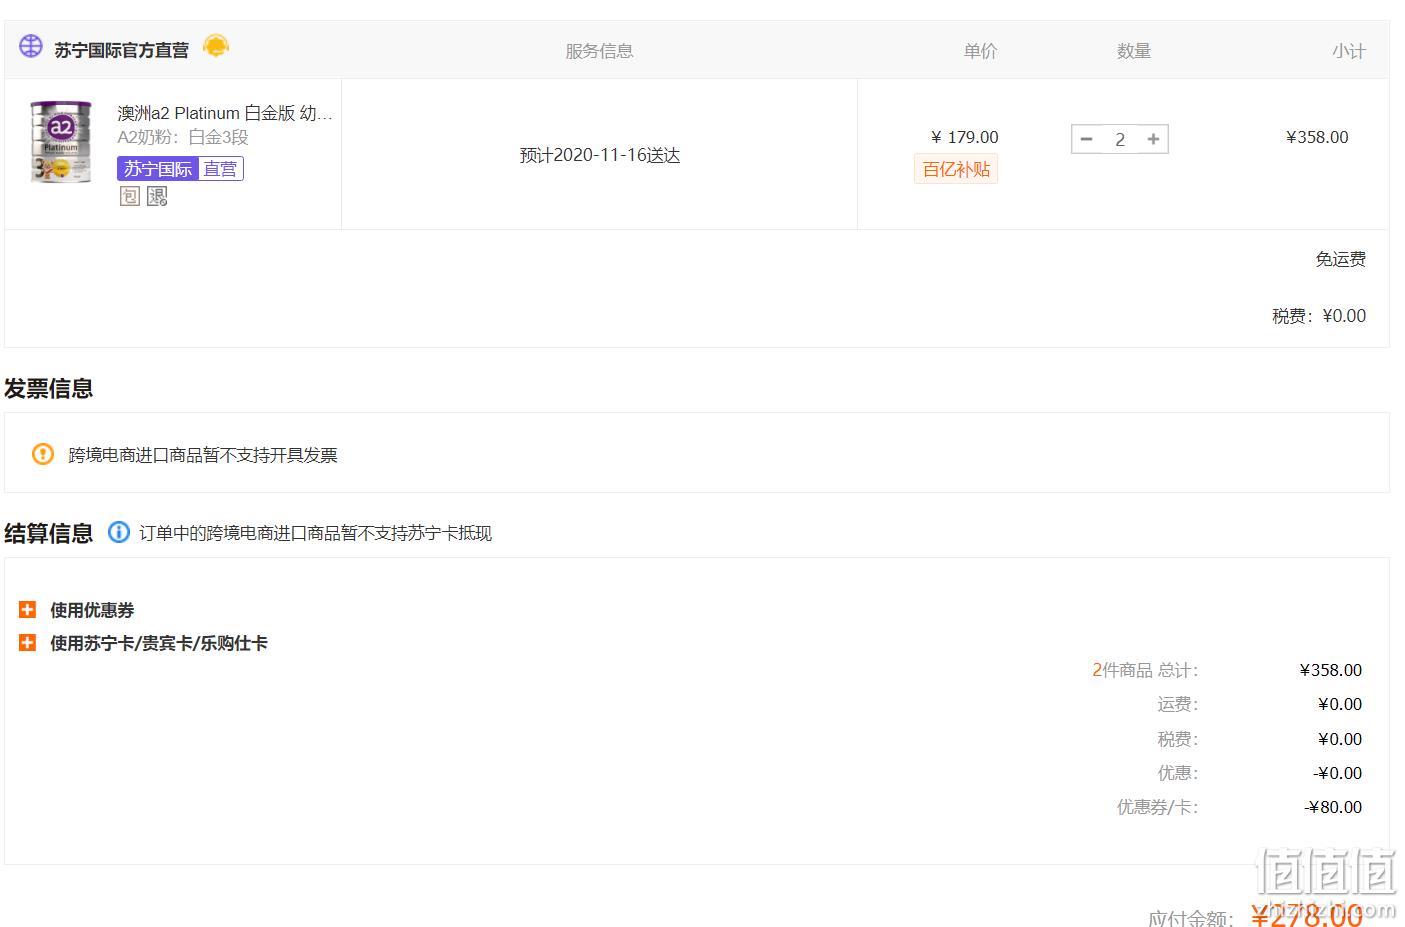Click the A2奶粉: 白金3段 spec text

coord(183,137)
